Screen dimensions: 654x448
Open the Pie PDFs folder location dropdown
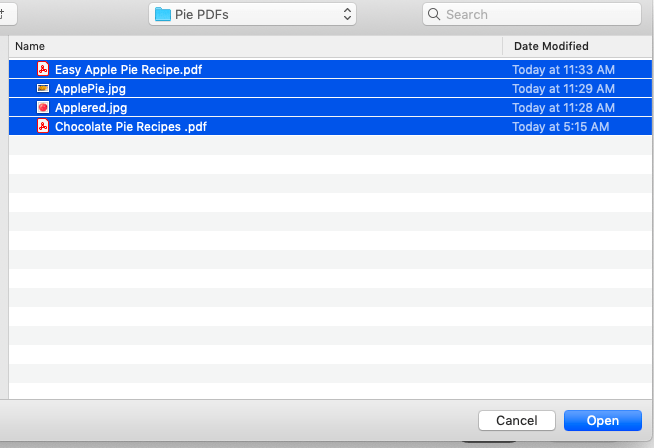point(252,14)
